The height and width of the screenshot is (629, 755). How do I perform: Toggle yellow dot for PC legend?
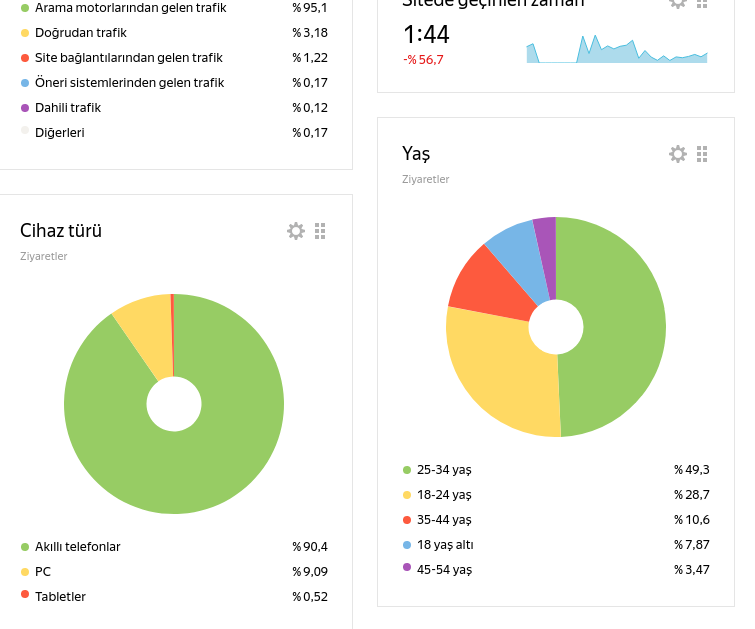(x=25, y=572)
